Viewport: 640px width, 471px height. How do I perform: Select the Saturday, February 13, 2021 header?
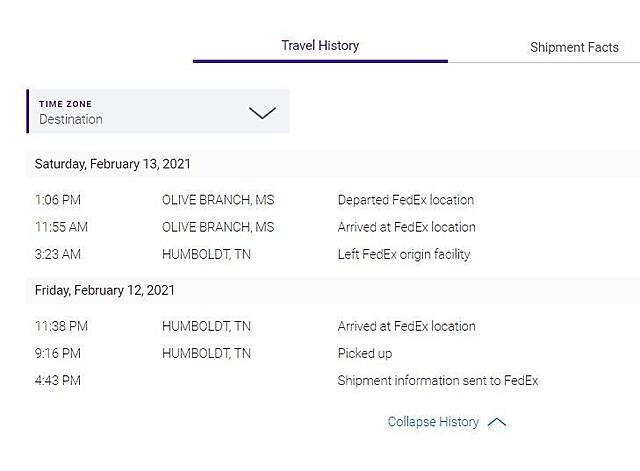[x=113, y=164]
